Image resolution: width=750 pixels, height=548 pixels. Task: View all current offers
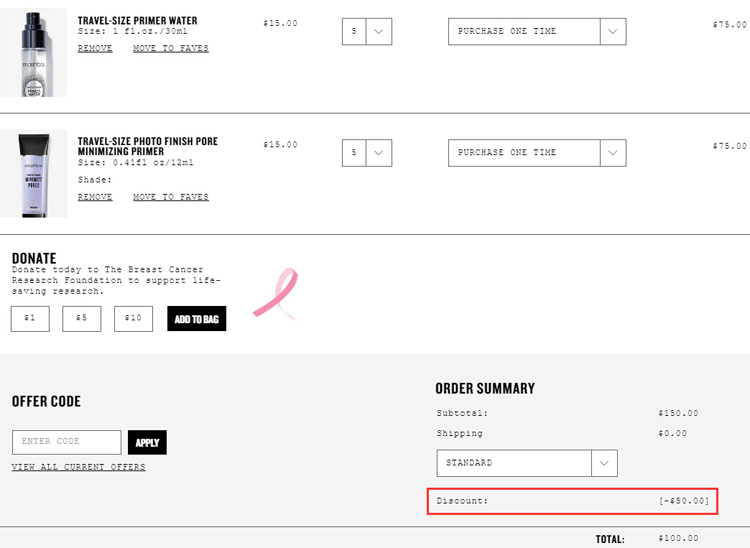click(x=78, y=467)
